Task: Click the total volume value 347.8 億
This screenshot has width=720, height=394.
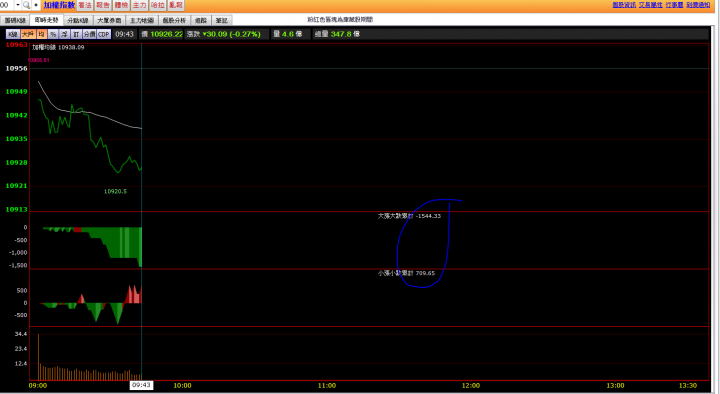Action: 345,34
